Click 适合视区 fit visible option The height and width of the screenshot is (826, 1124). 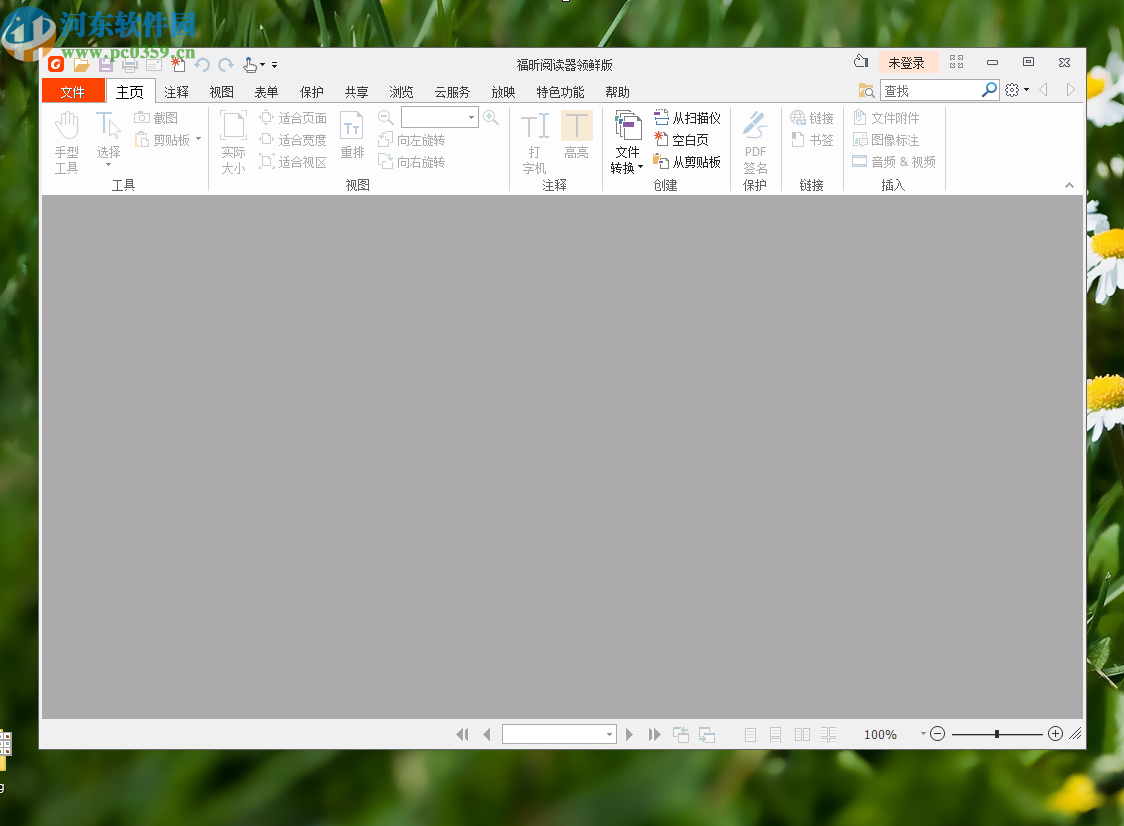293,162
